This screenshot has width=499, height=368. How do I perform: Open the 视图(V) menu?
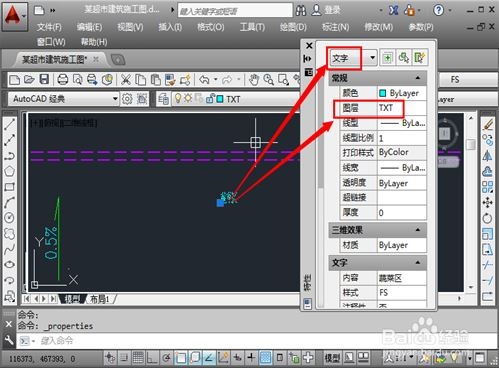(x=130, y=27)
